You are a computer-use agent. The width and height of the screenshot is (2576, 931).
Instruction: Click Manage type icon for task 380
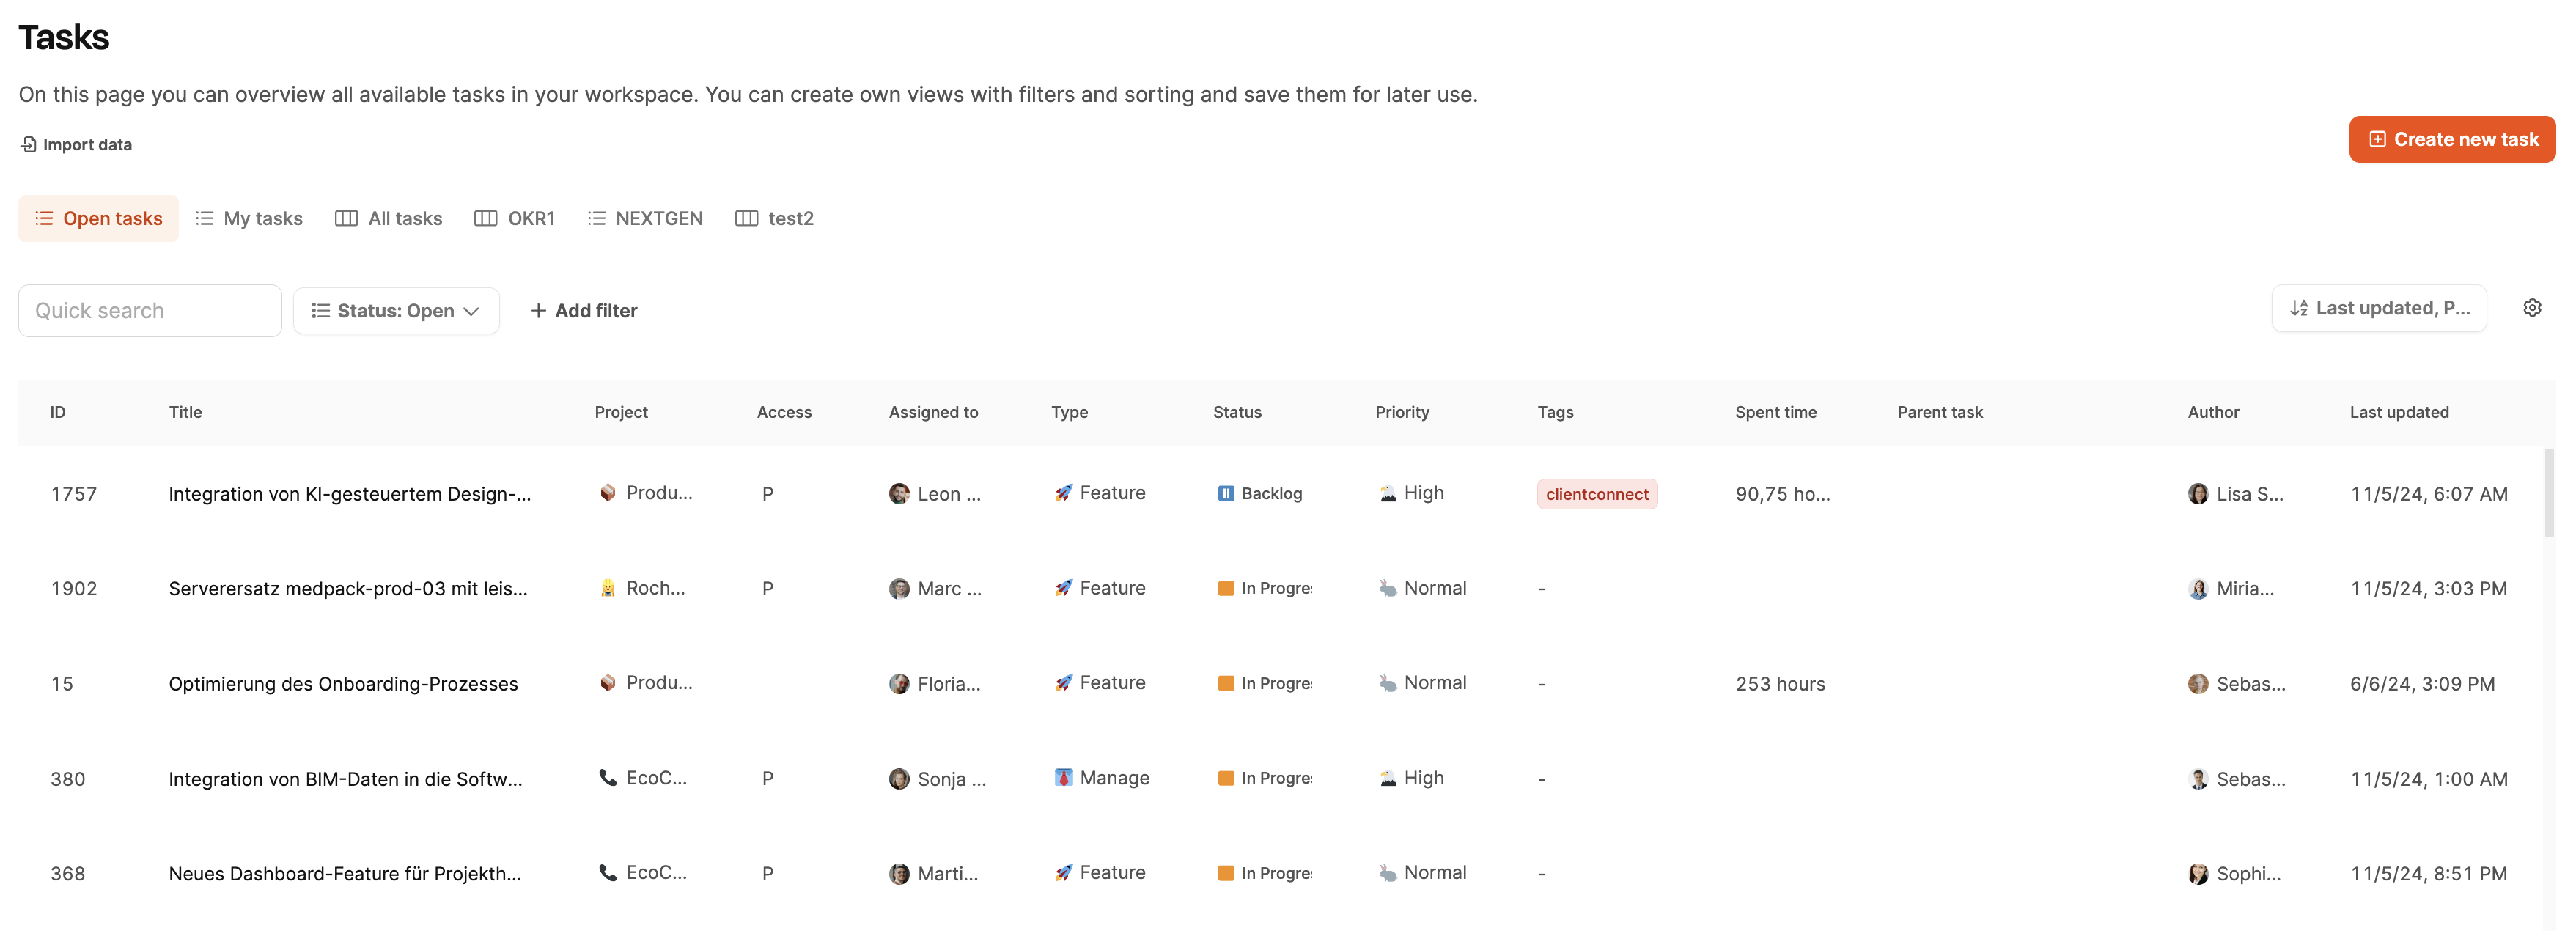[1063, 778]
